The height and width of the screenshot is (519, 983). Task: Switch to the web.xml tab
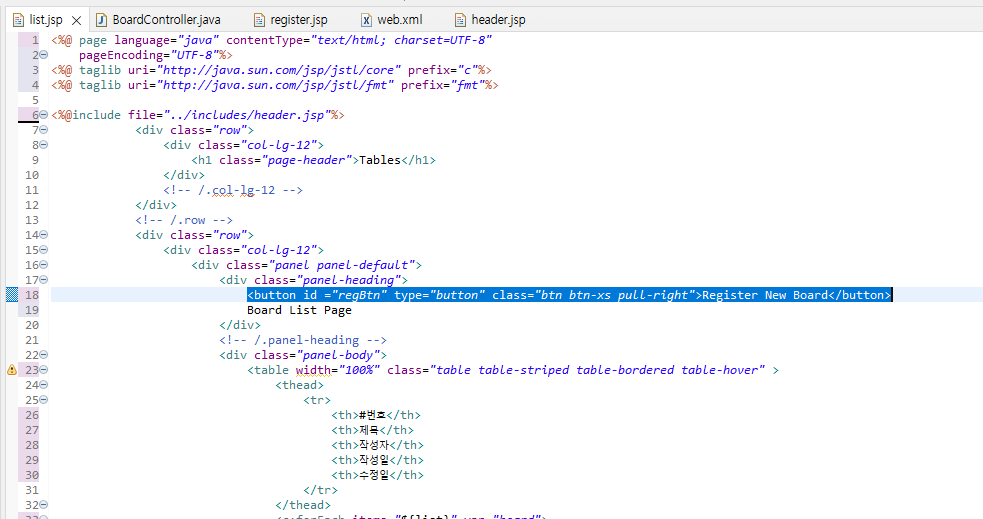pyautogui.click(x=399, y=20)
